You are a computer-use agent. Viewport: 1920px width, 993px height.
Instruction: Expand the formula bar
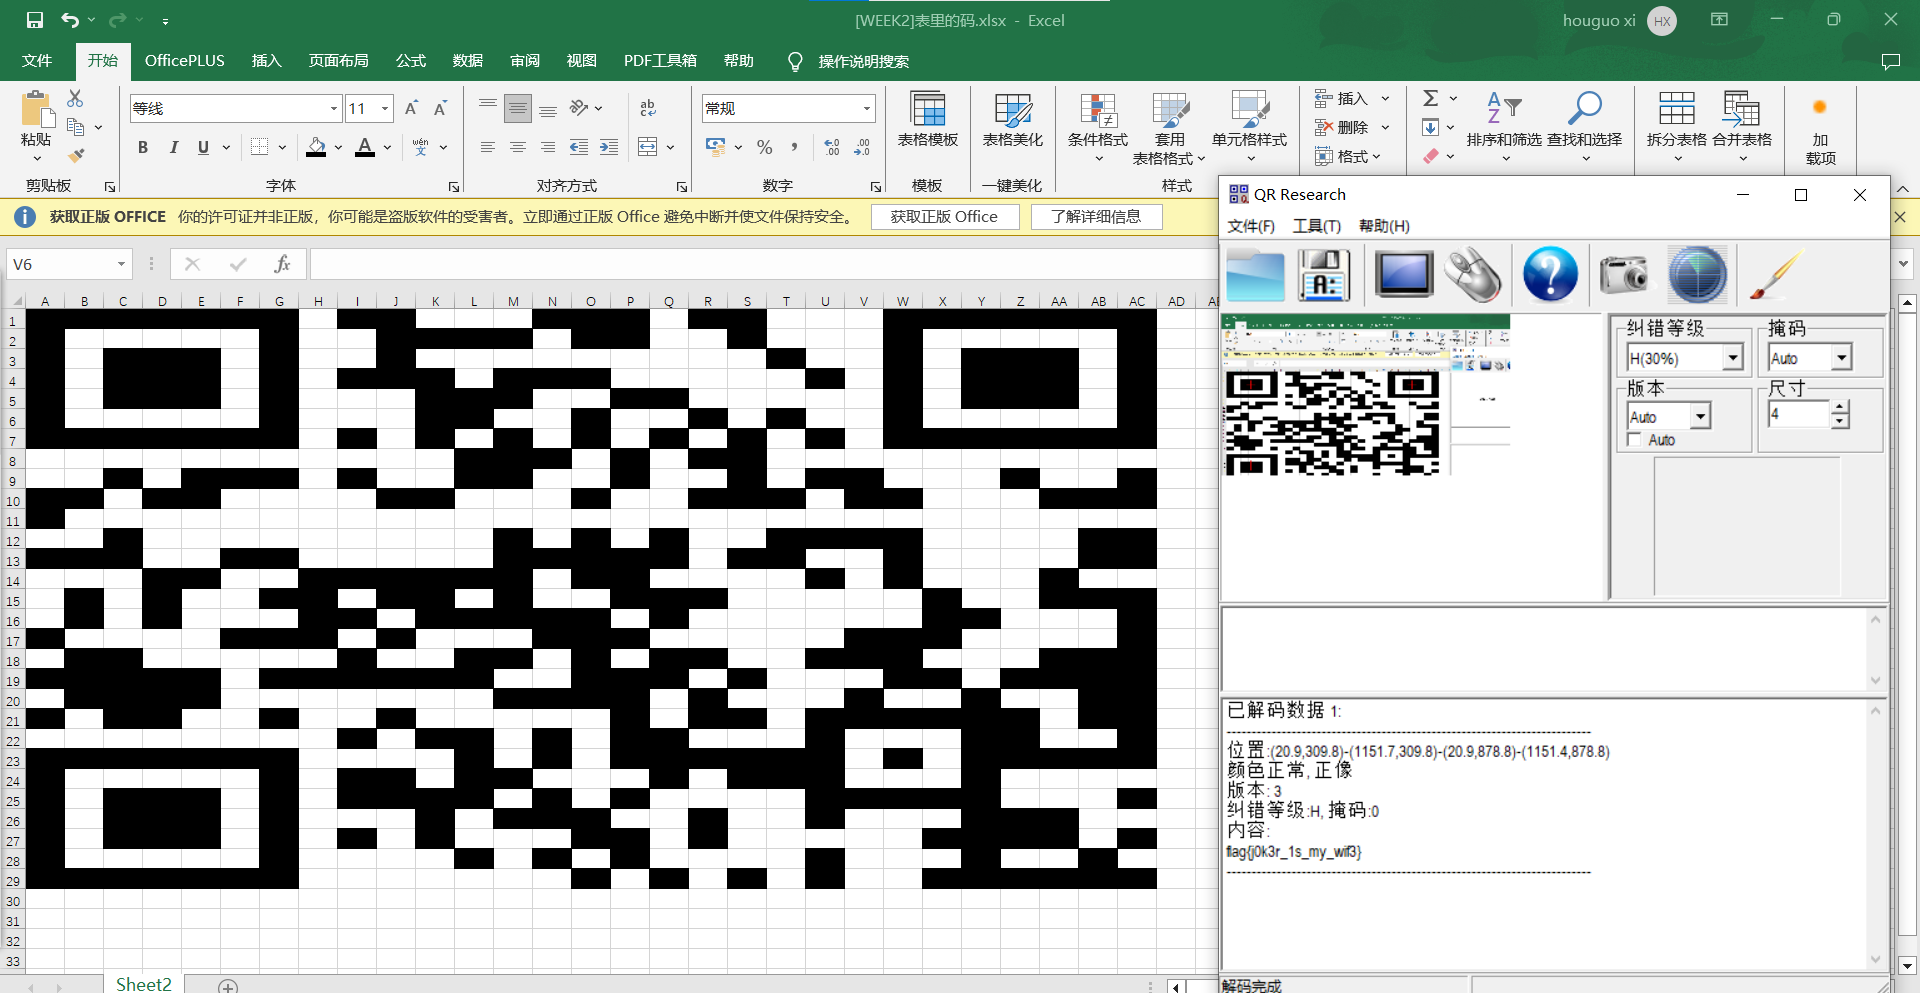(1903, 264)
